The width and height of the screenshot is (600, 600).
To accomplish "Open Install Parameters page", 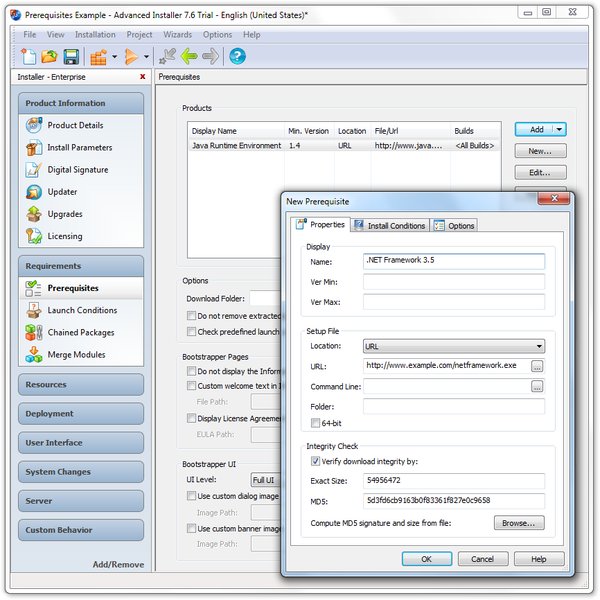I will 80,147.
